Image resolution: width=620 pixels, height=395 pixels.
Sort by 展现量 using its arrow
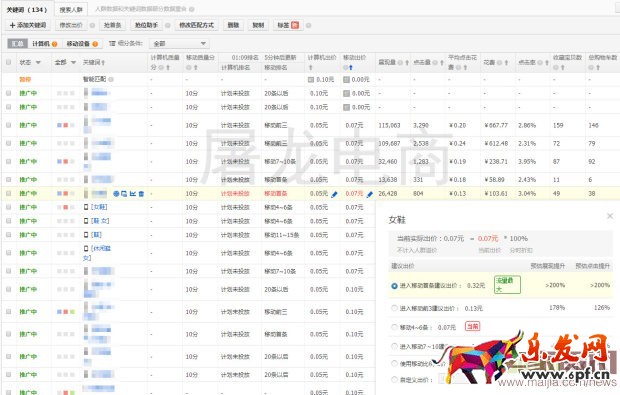click(x=407, y=62)
